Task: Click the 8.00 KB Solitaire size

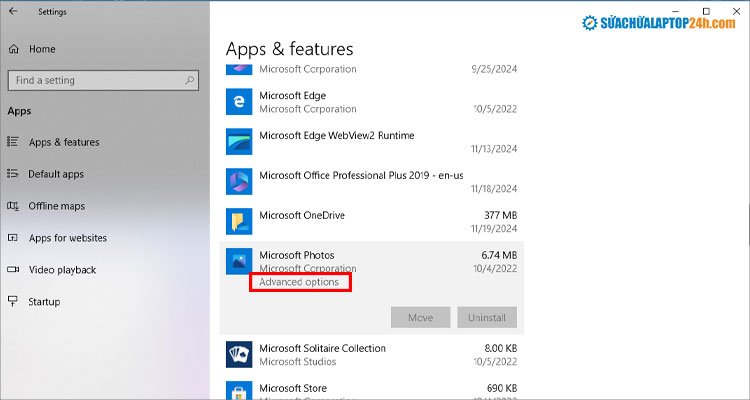Action: click(500, 348)
